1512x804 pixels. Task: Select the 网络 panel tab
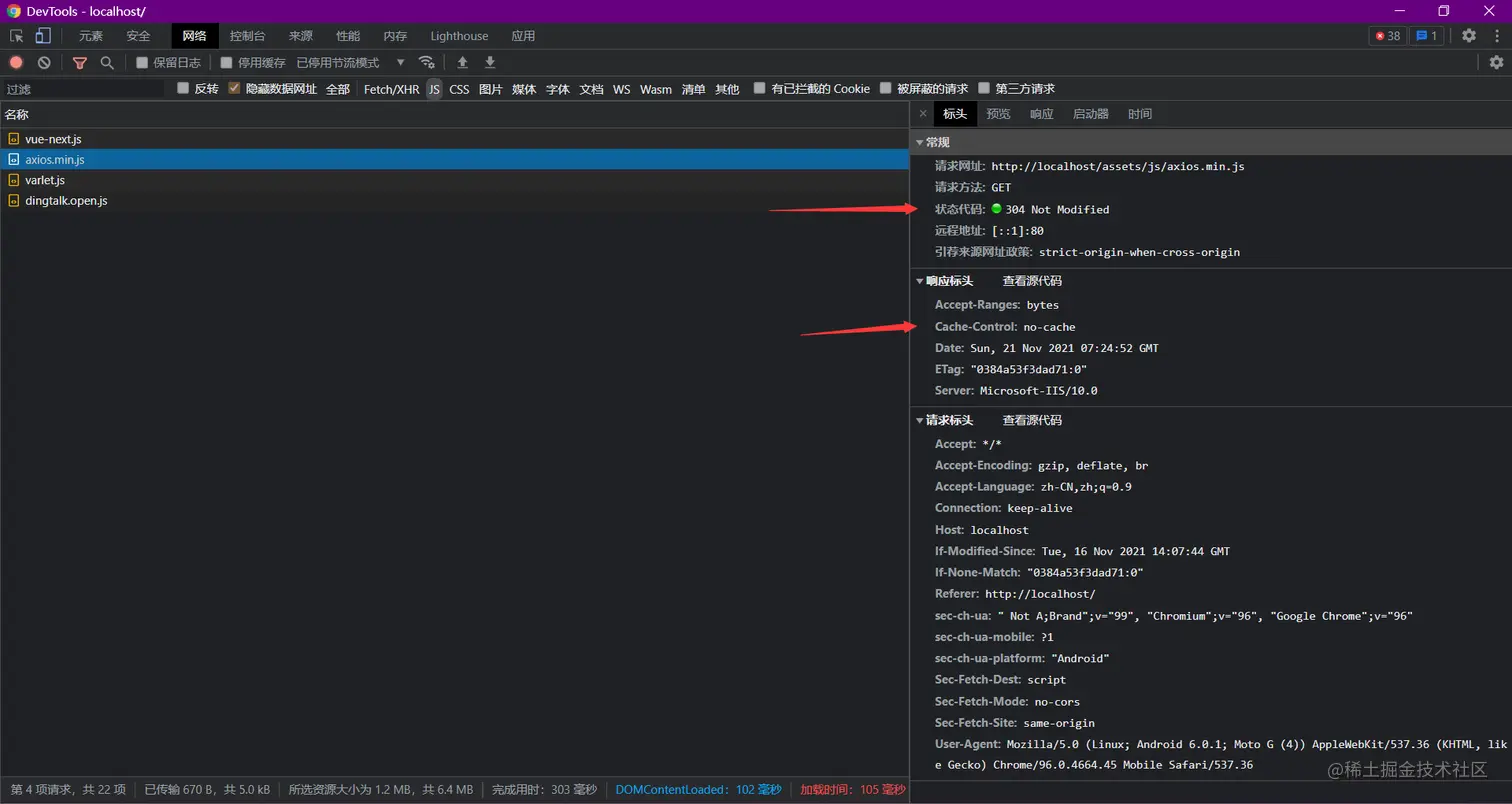[194, 36]
